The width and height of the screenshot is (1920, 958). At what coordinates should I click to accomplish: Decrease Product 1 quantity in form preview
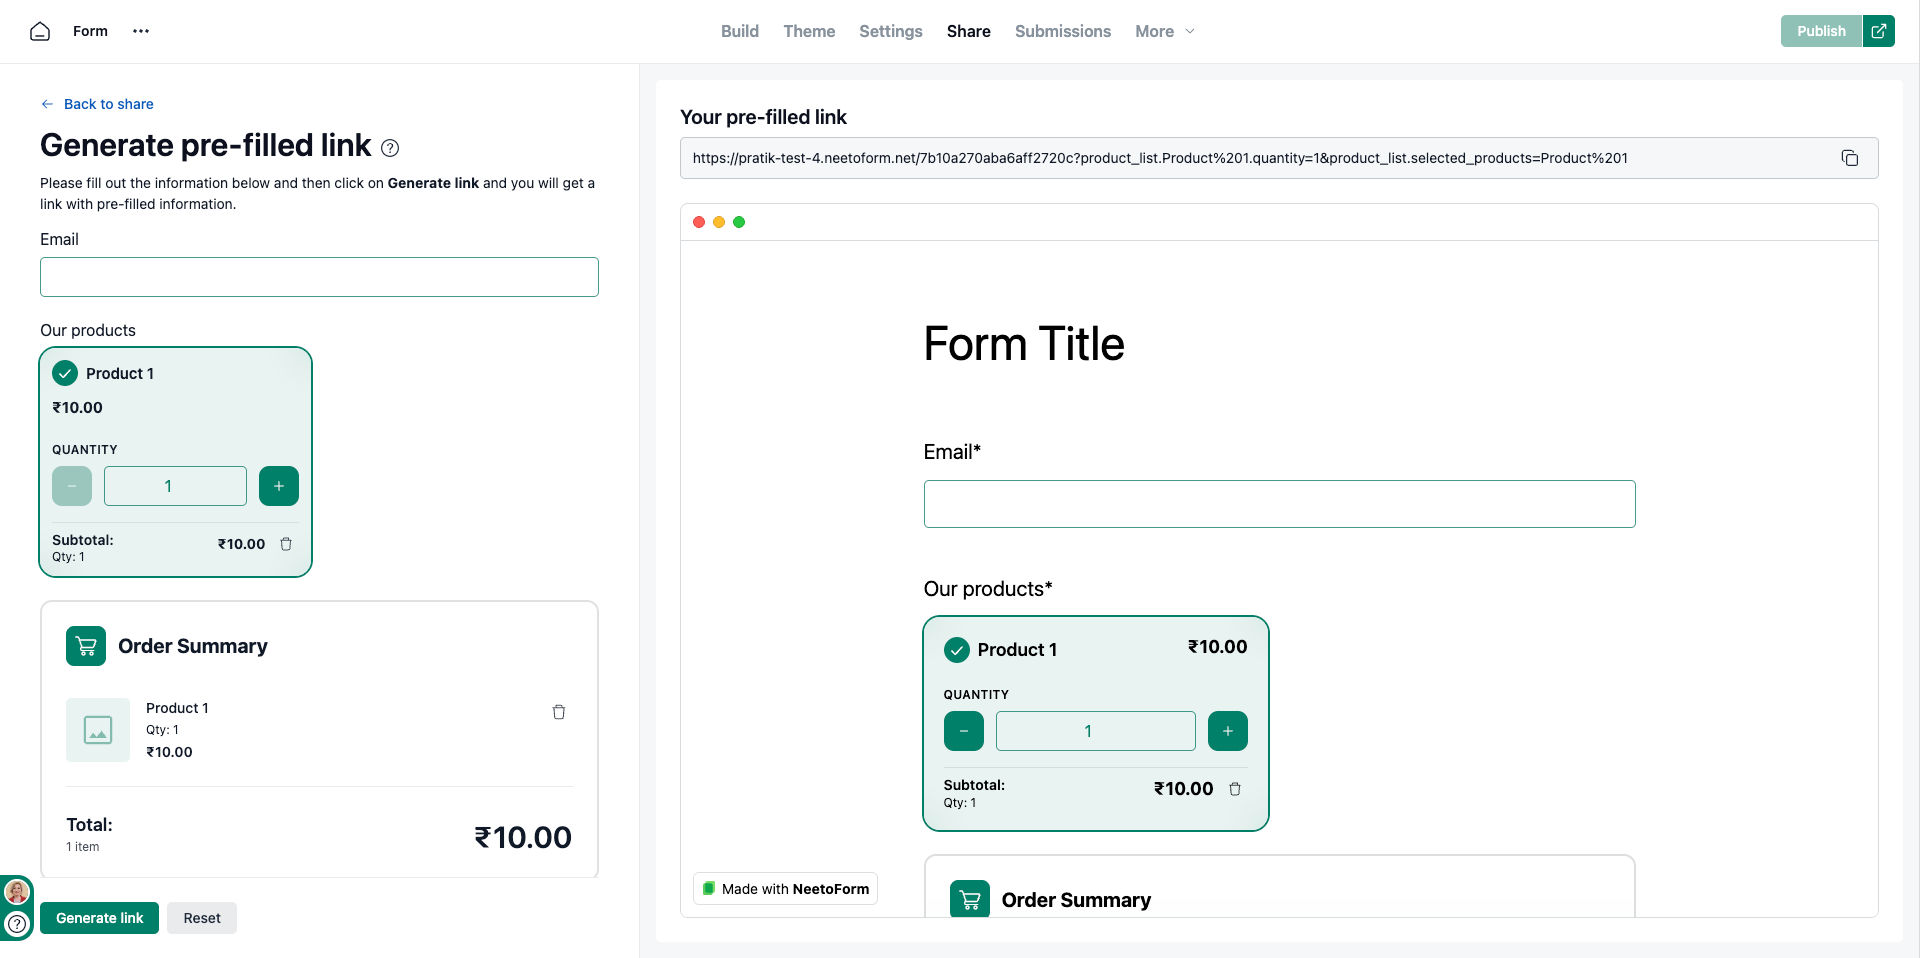(x=964, y=731)
